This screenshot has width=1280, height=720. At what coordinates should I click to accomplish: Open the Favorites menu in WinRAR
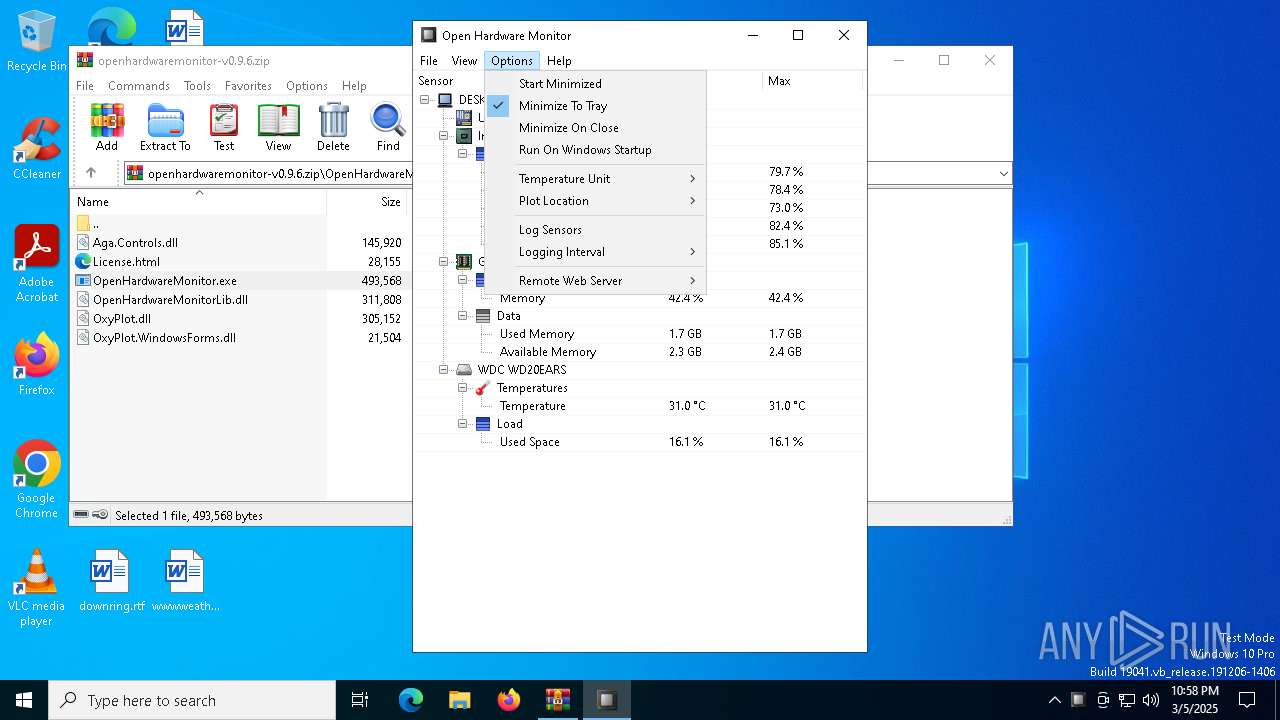point(248,86)
